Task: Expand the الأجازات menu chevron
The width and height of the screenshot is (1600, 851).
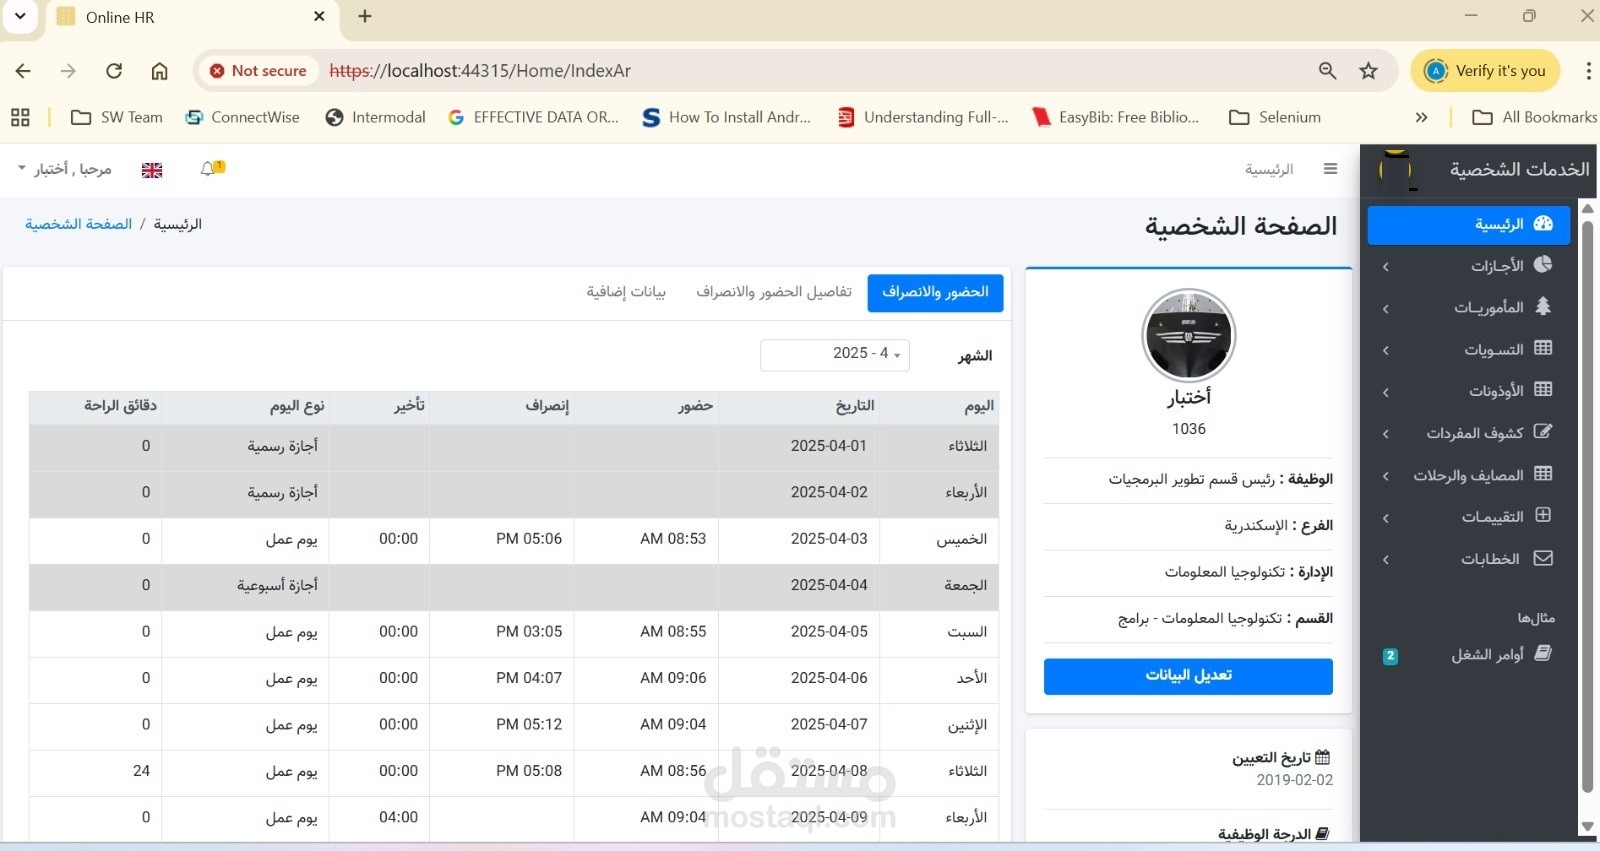Action: coord(1386,267)
